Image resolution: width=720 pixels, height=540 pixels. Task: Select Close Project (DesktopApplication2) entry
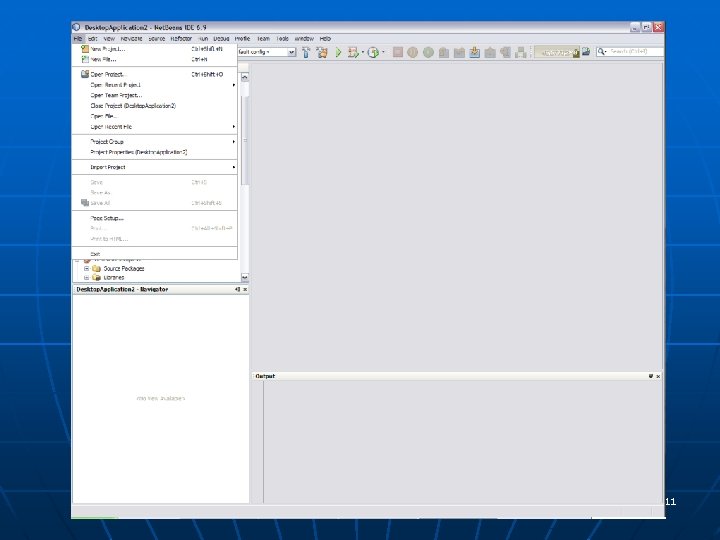coord(154,106)
